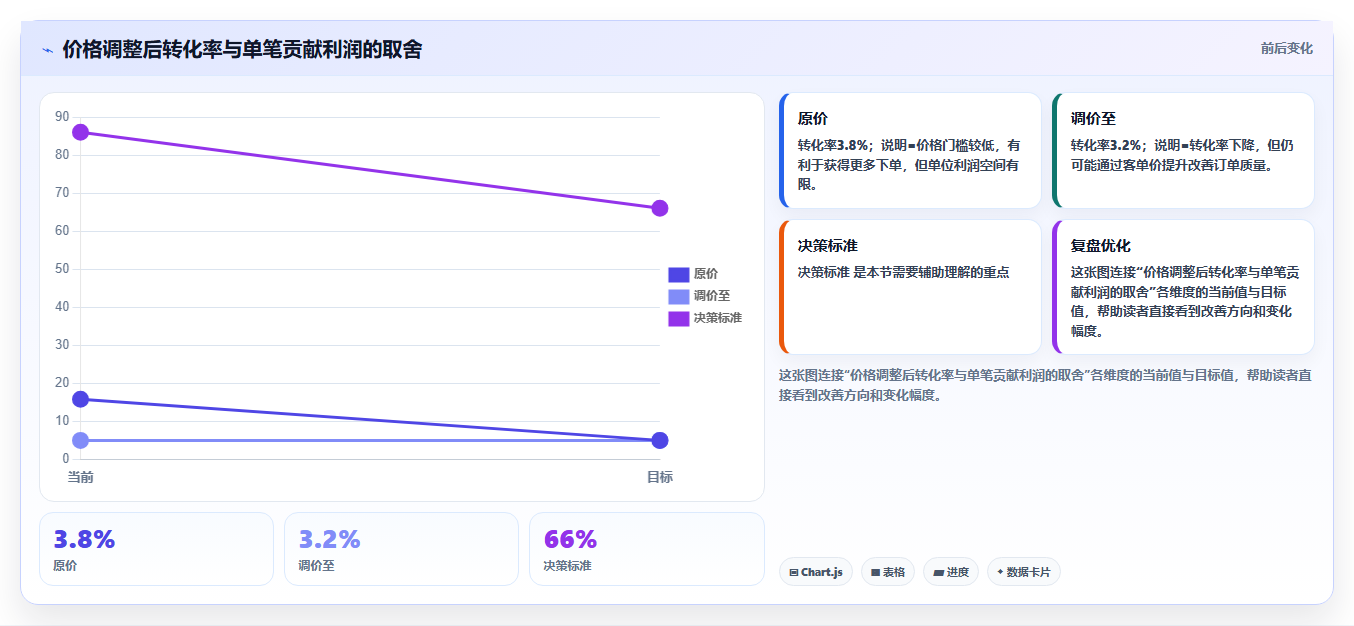Image resolution: width=1354 pixels, height=626 pixels.
Task: Click 调价至 legend label text
Action: click(712, 296)
